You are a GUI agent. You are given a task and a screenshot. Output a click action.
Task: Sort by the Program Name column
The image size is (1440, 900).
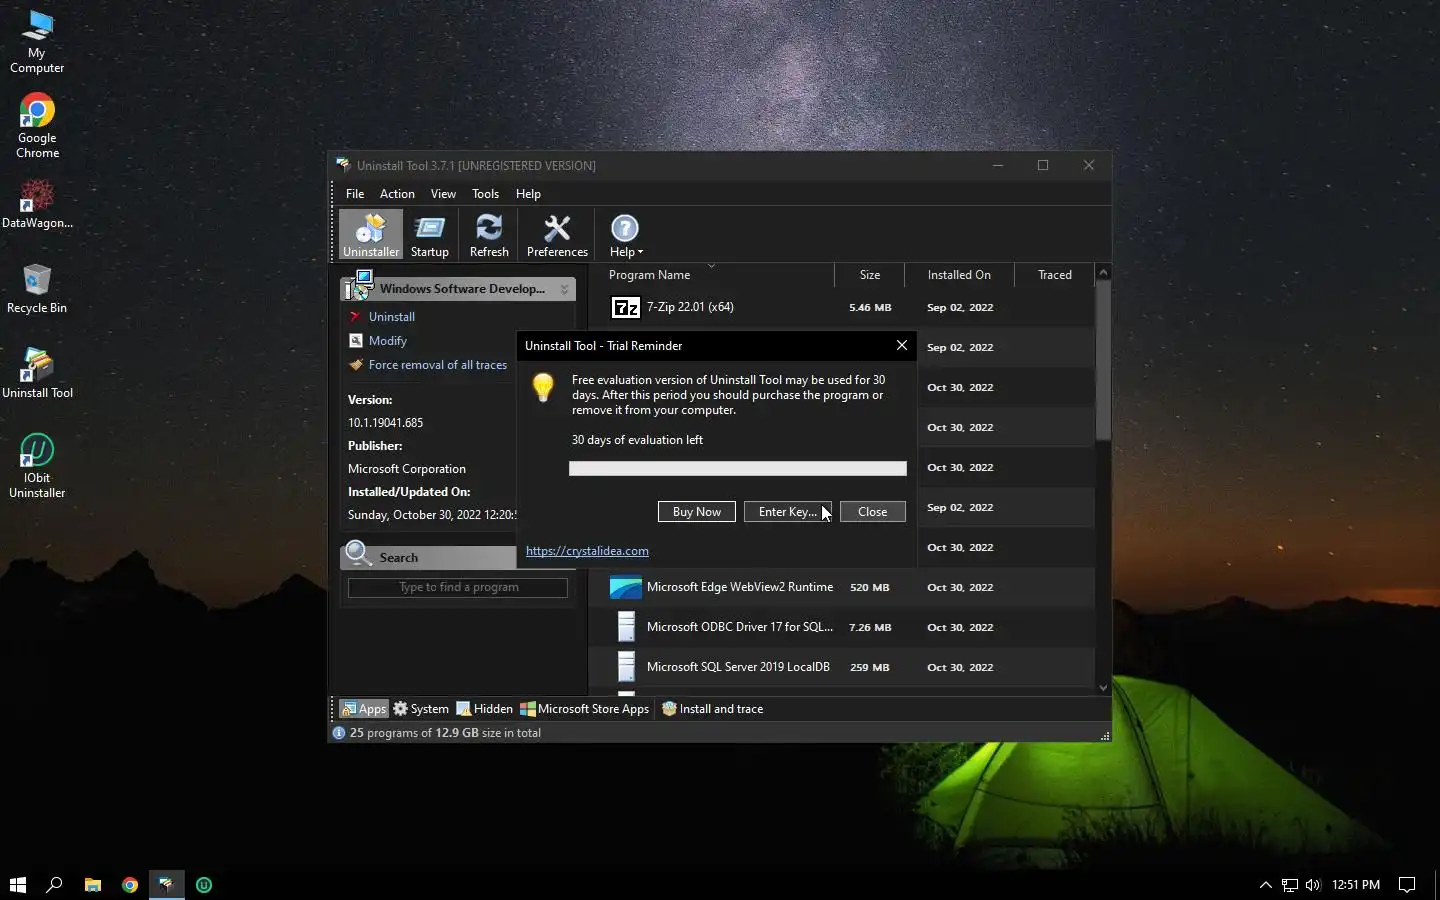click(x=649, y=275)
